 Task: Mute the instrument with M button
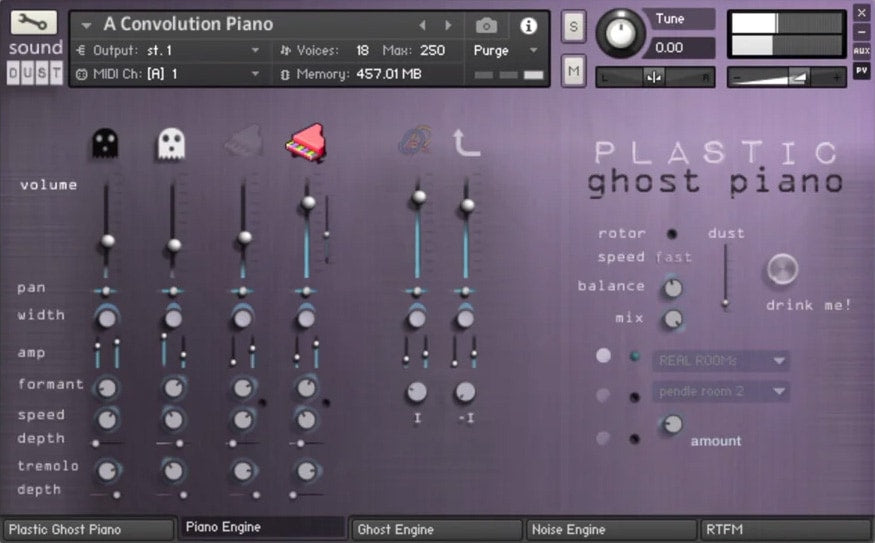click(x=574, y=69)
